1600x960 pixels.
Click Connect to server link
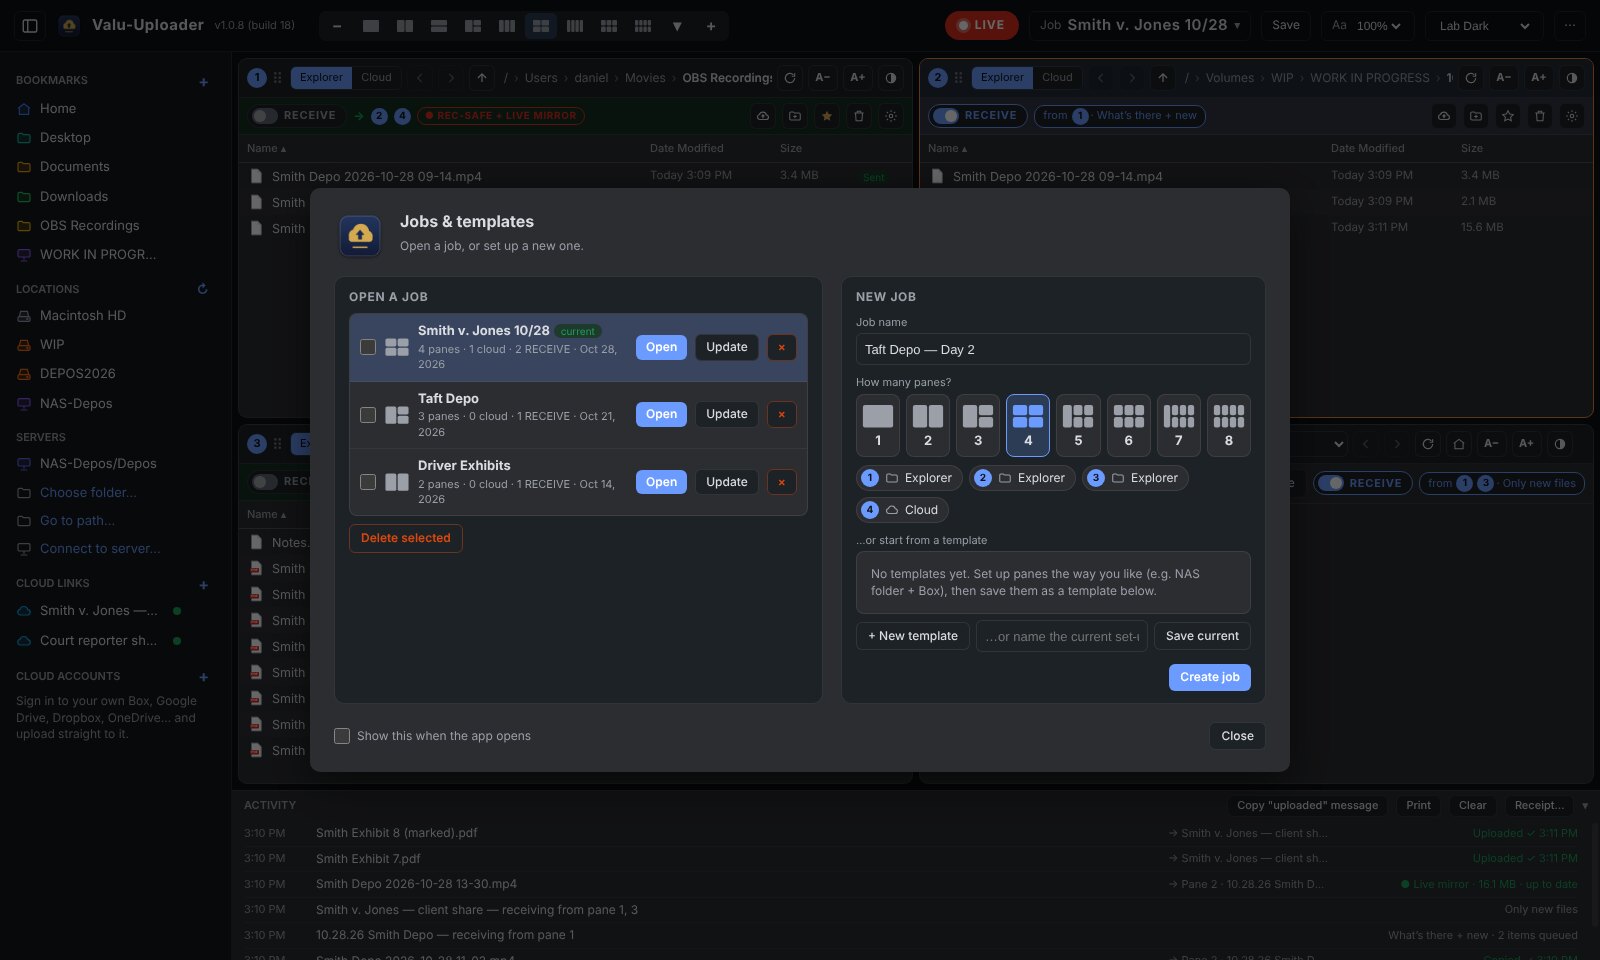pos(100,549)
